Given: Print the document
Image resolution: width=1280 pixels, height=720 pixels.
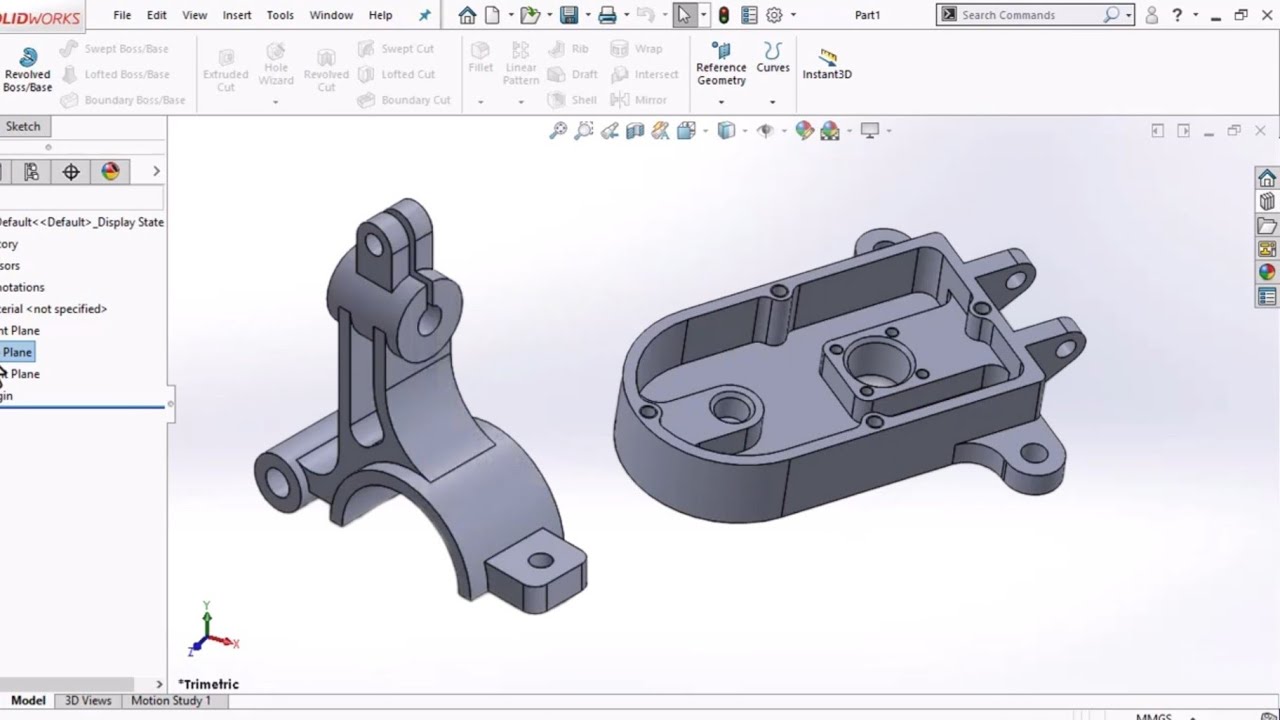Looking at the screenshot, I should 607,15.
